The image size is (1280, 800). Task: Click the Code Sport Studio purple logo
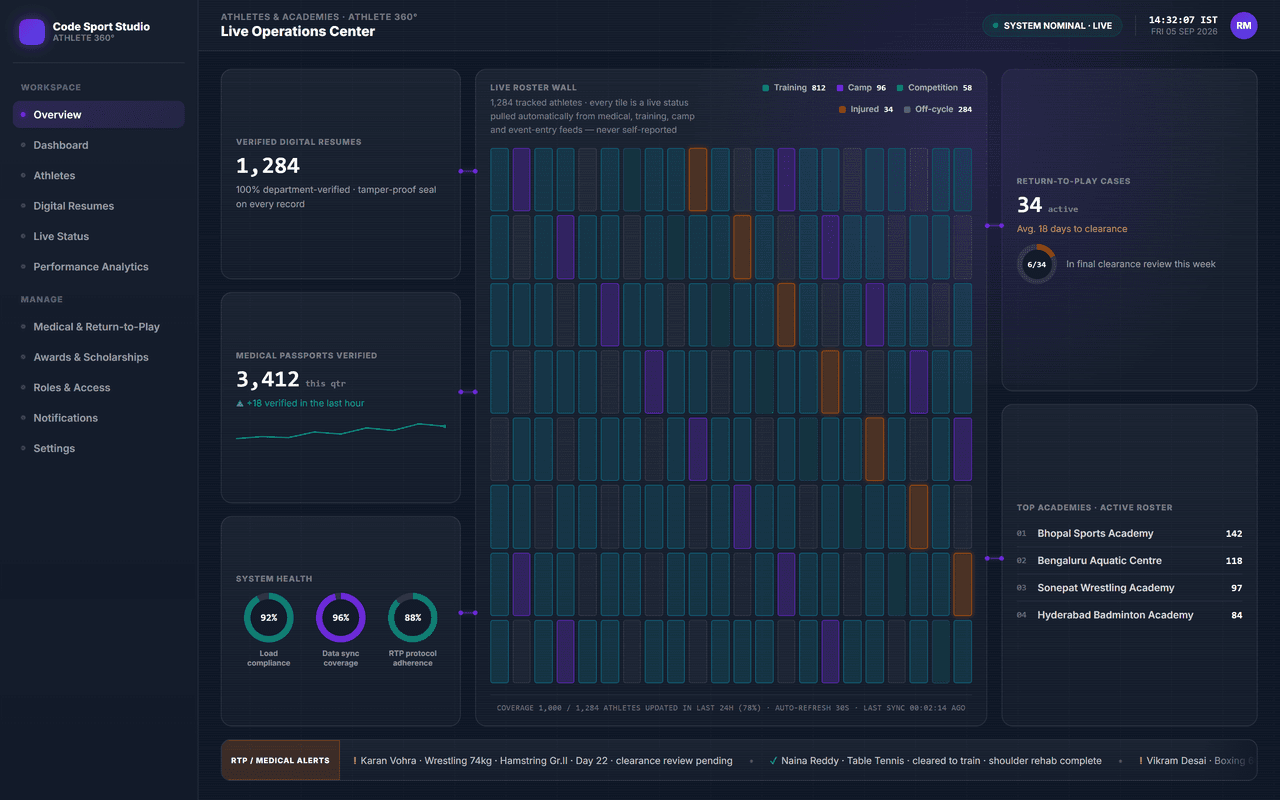click(x=32, y=32)
